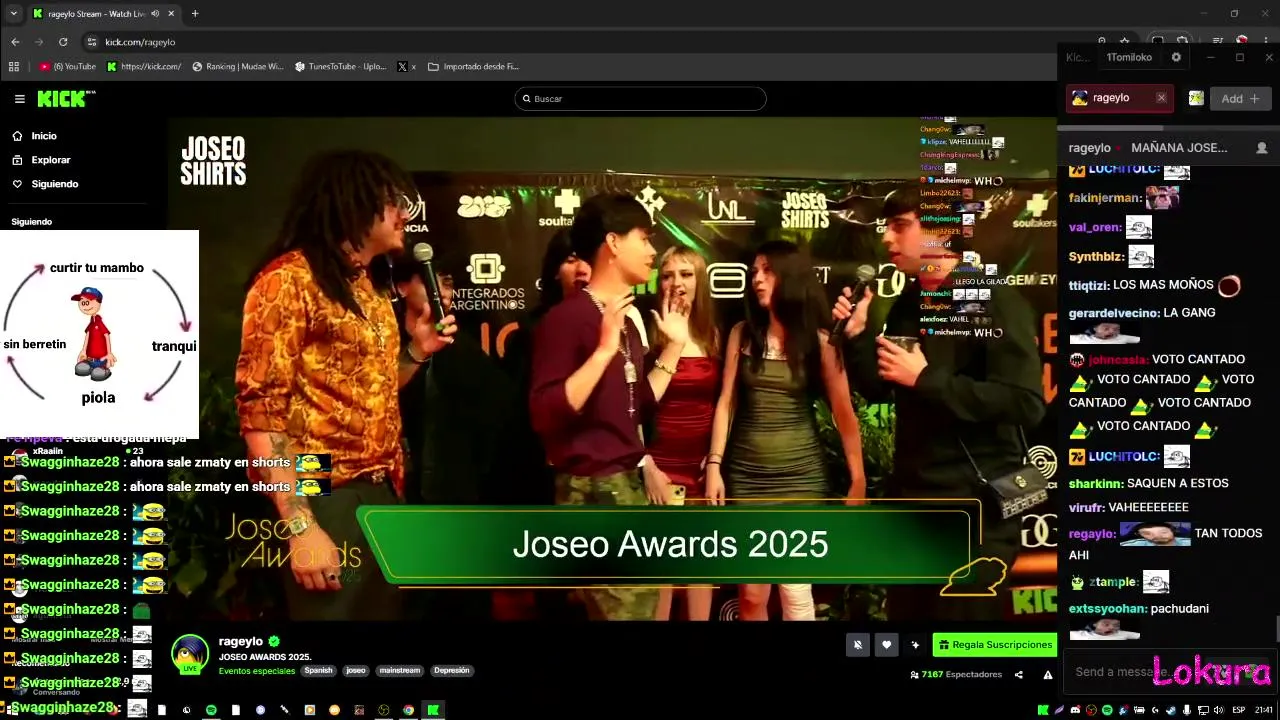Open the Kick hamburger sidebar menu
The height and width of the screenshot is (720, 1280).
click(x=19, y=99)
